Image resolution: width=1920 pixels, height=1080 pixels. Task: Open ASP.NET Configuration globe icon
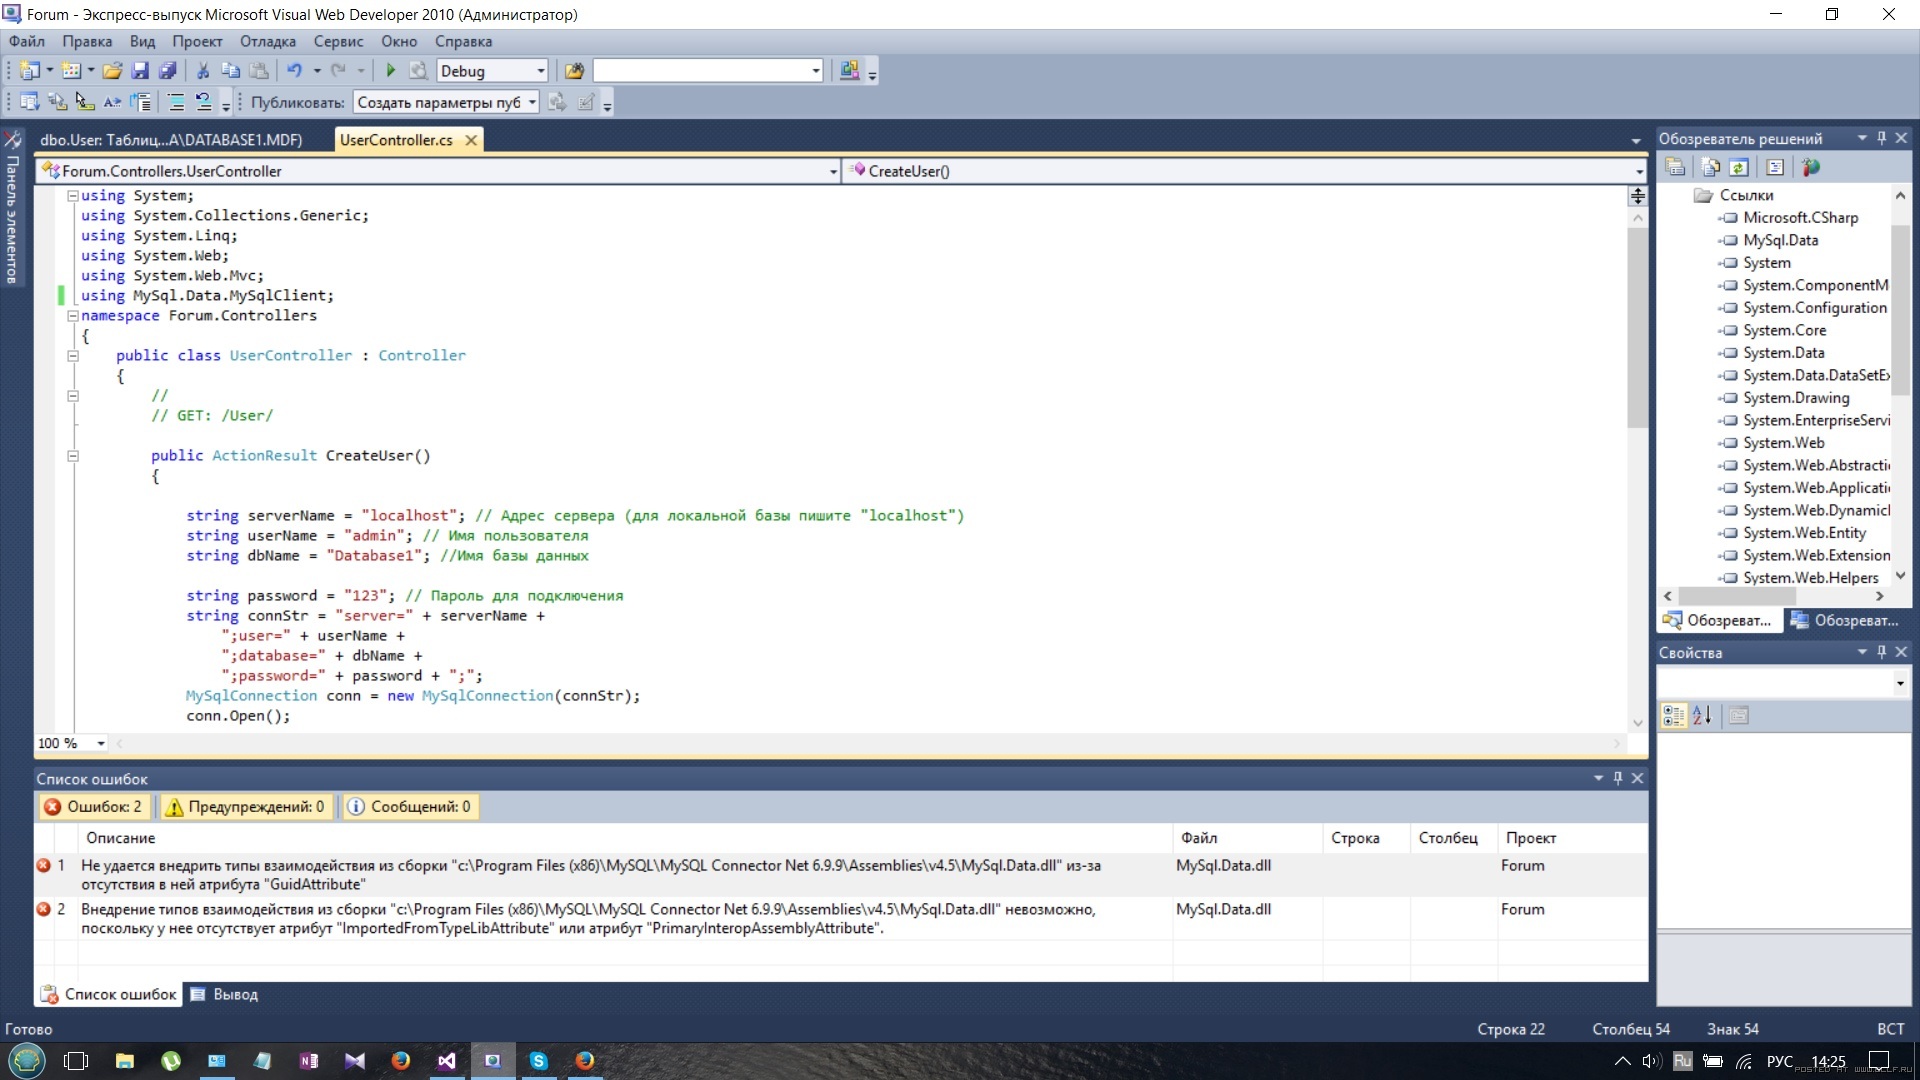coord(1811,167)
